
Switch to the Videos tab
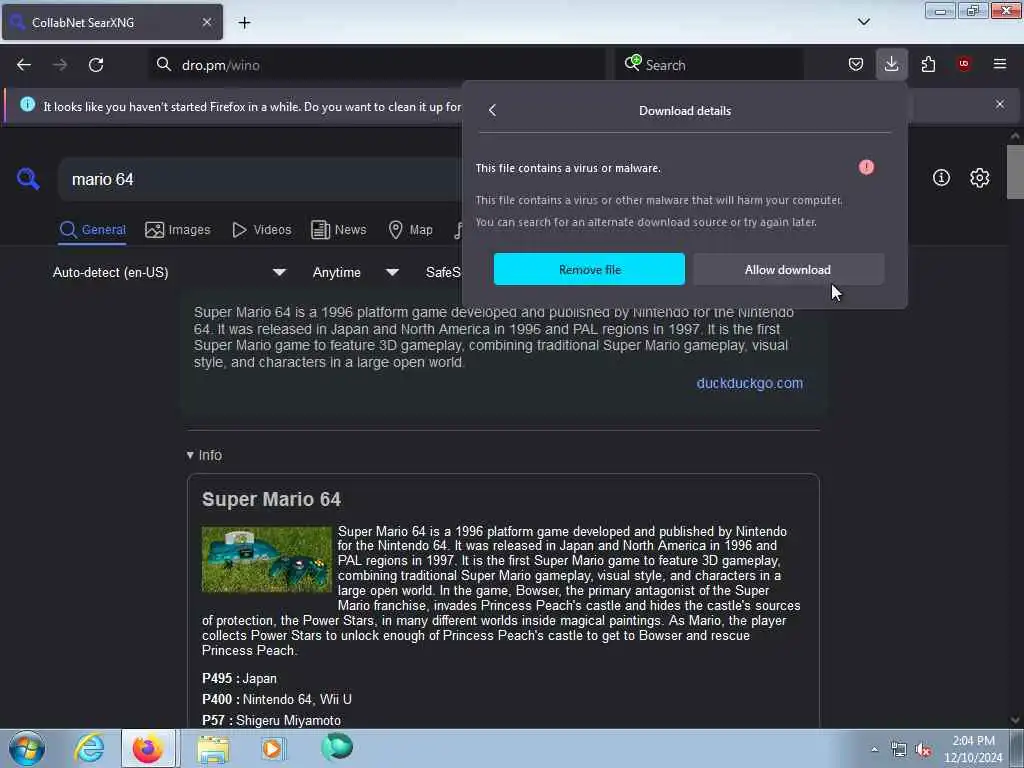(262, 230)
